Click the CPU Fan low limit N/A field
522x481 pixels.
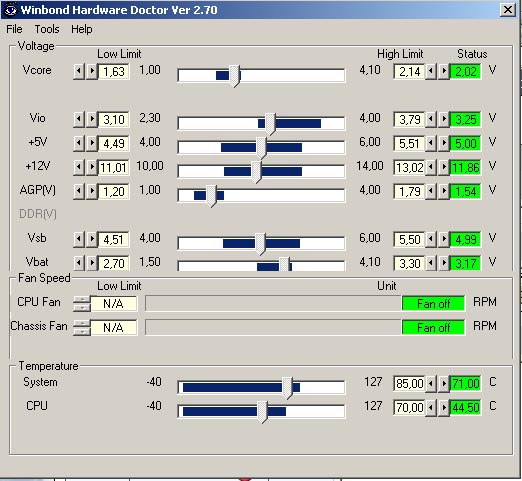[x=113, y=303]
